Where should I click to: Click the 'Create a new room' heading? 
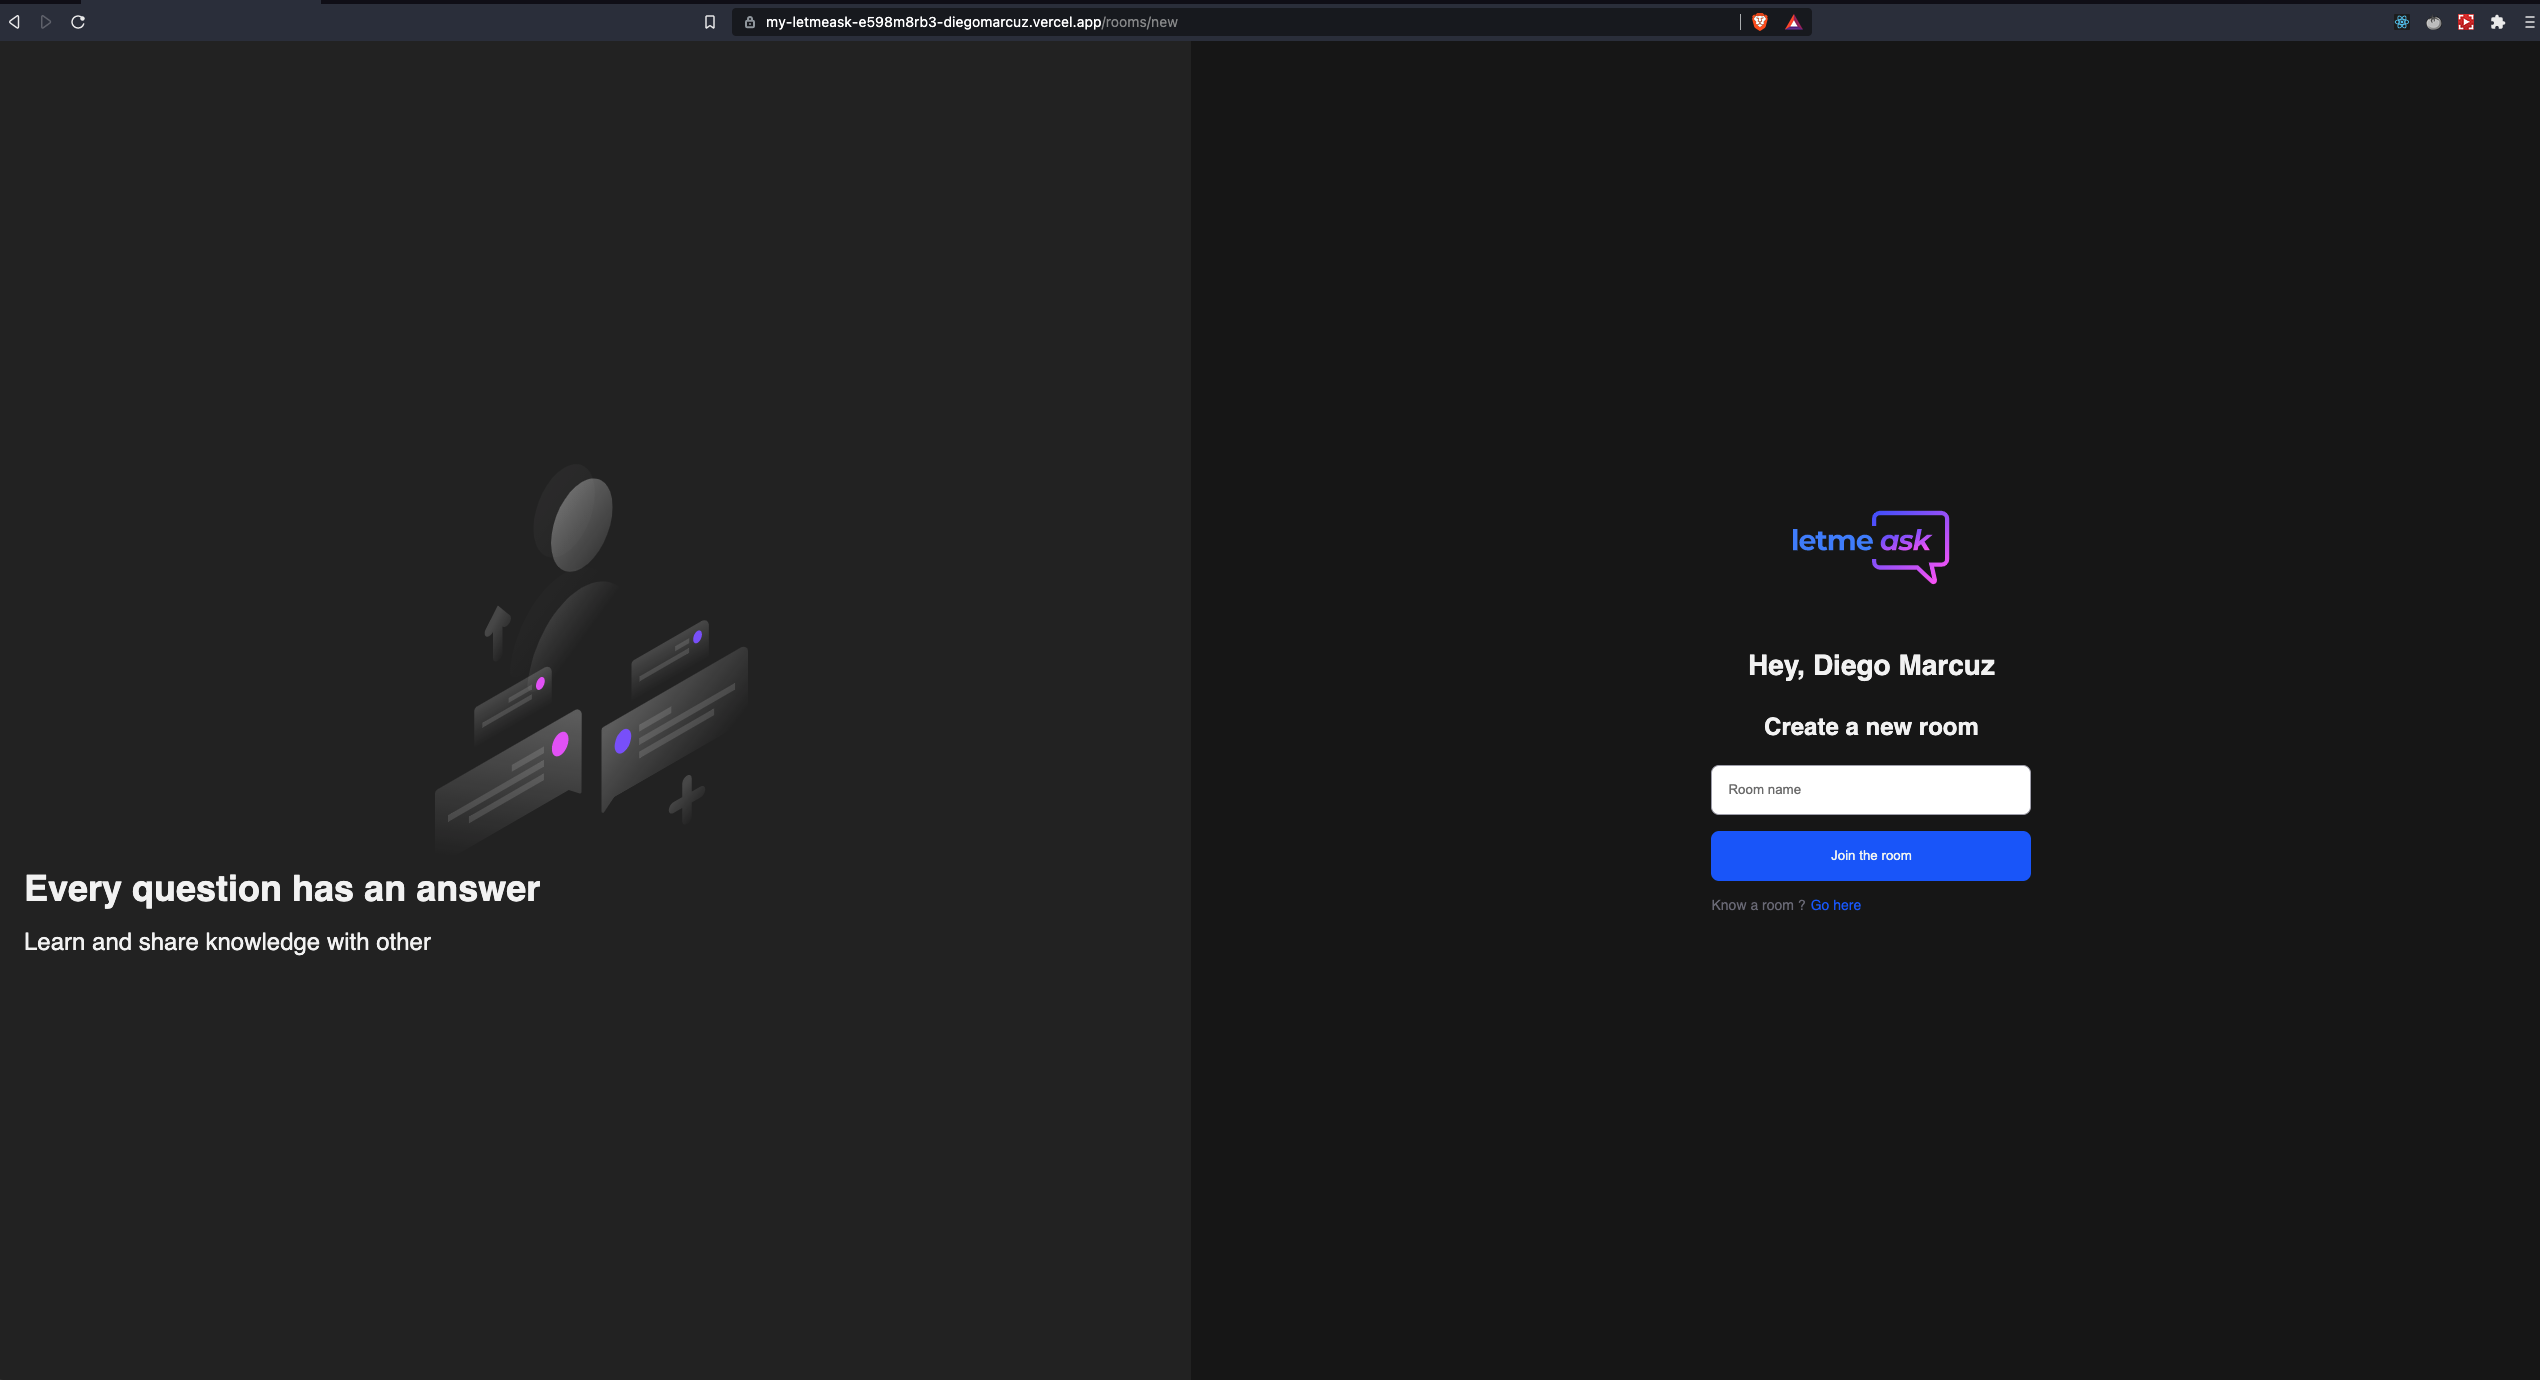[x=1871, y=727]
